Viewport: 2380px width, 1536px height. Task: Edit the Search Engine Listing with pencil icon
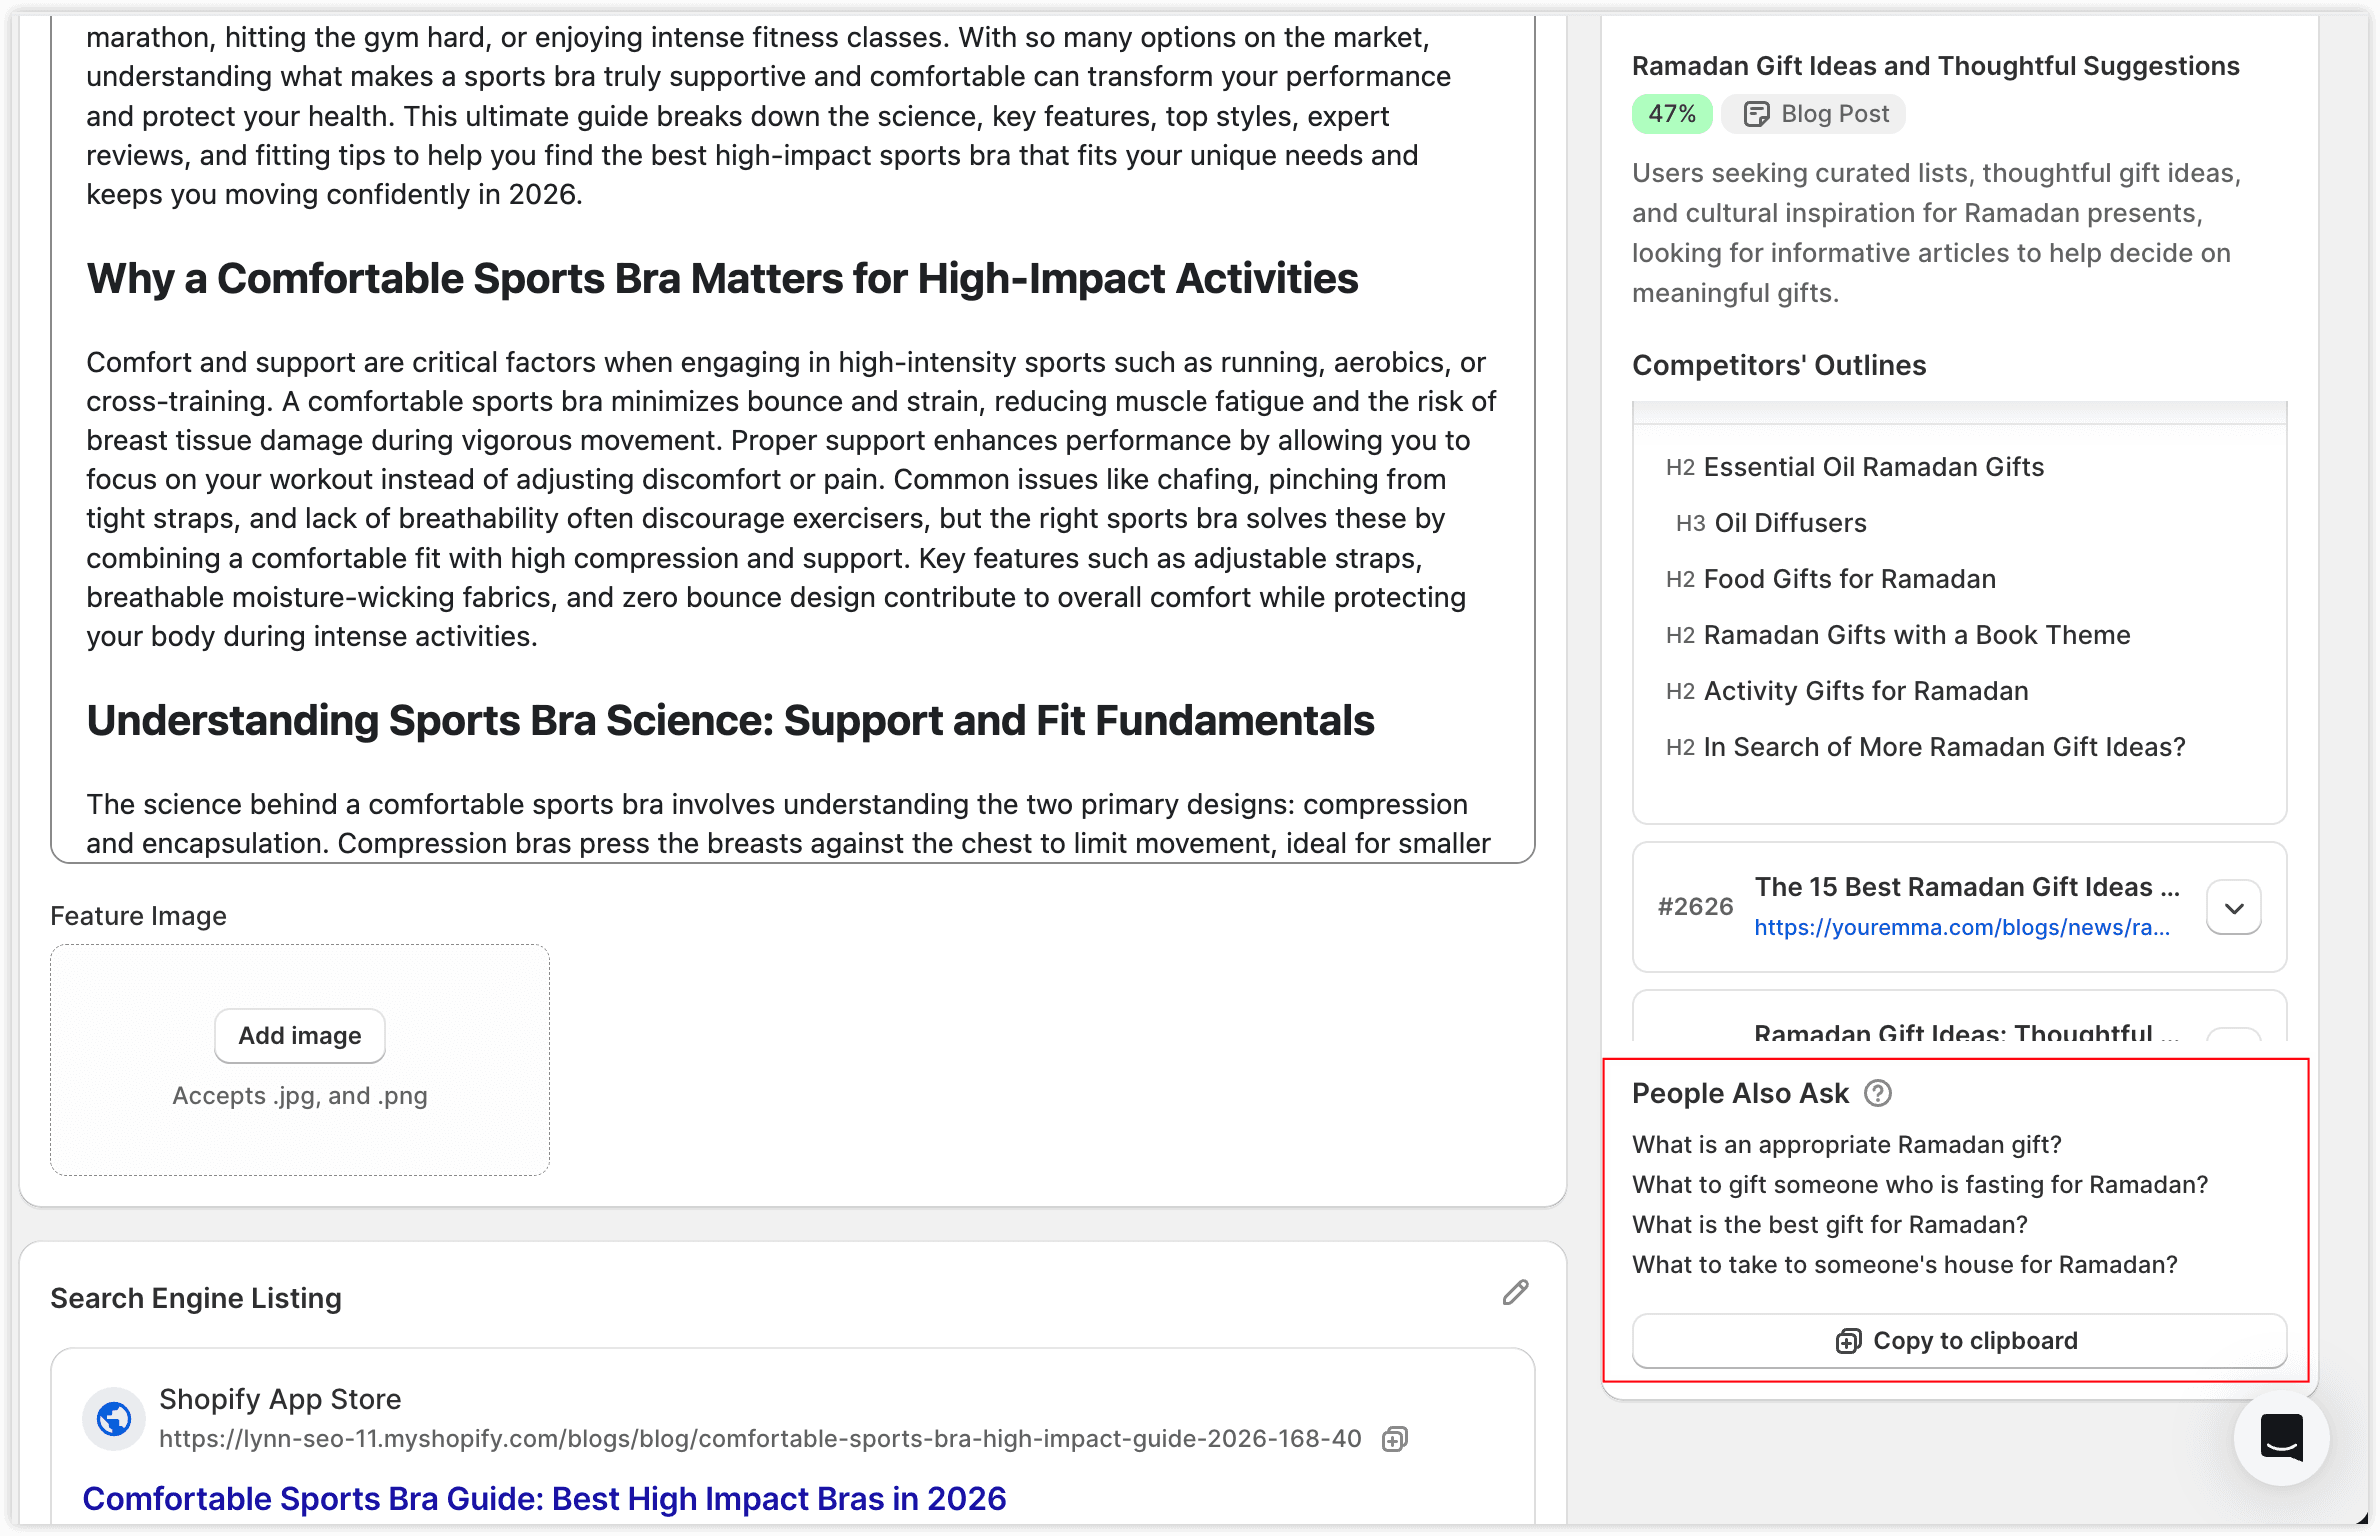click(1515, 1292)
